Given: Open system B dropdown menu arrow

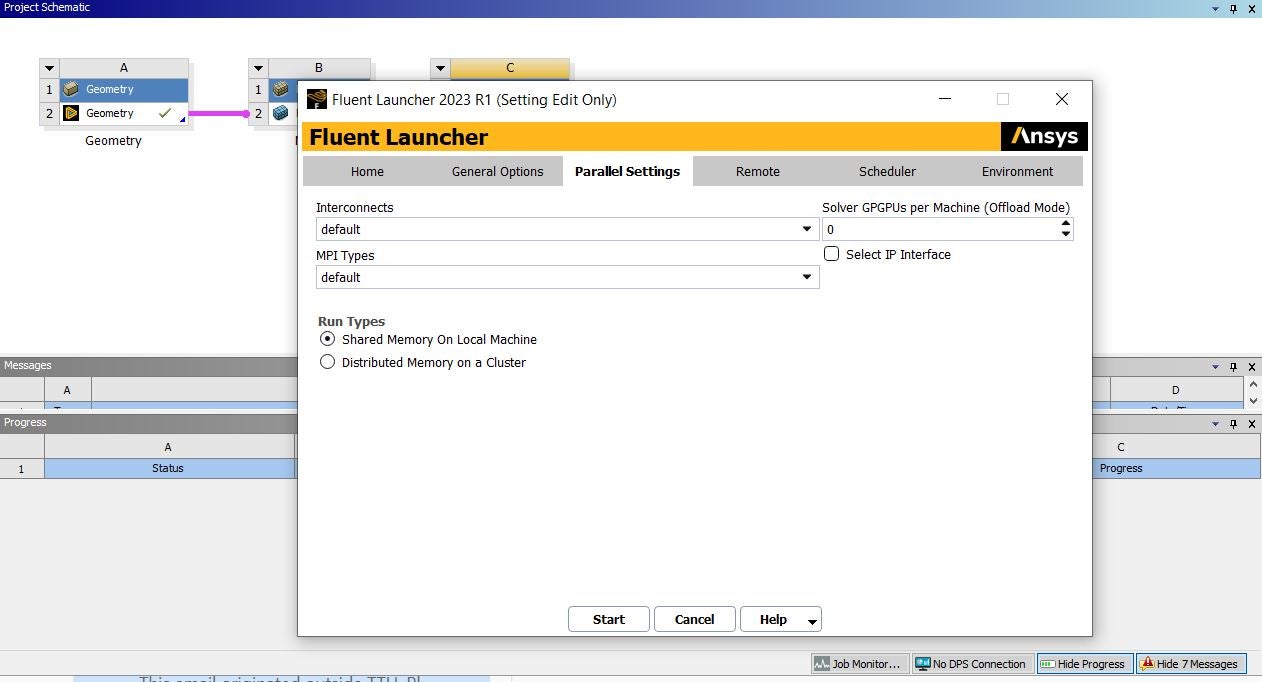Looking at the screenshot, I should [258, 68].
